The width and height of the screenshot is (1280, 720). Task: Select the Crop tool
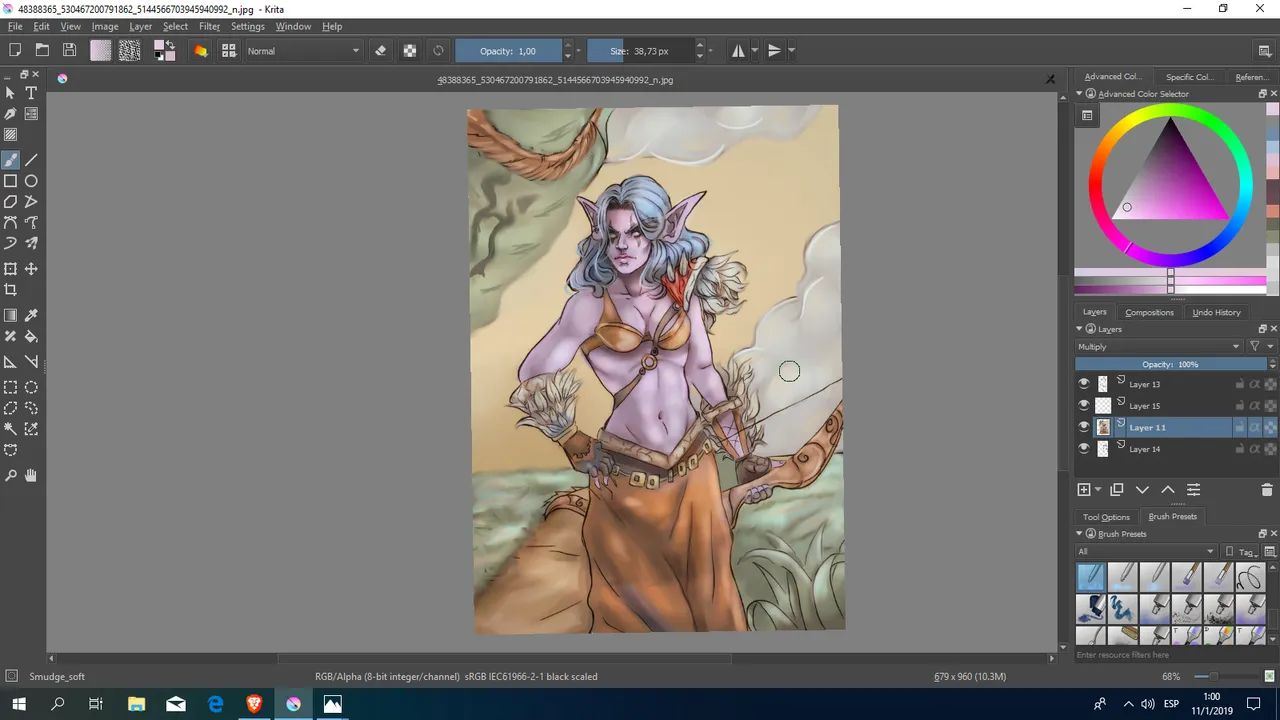[x=10, y=290]
